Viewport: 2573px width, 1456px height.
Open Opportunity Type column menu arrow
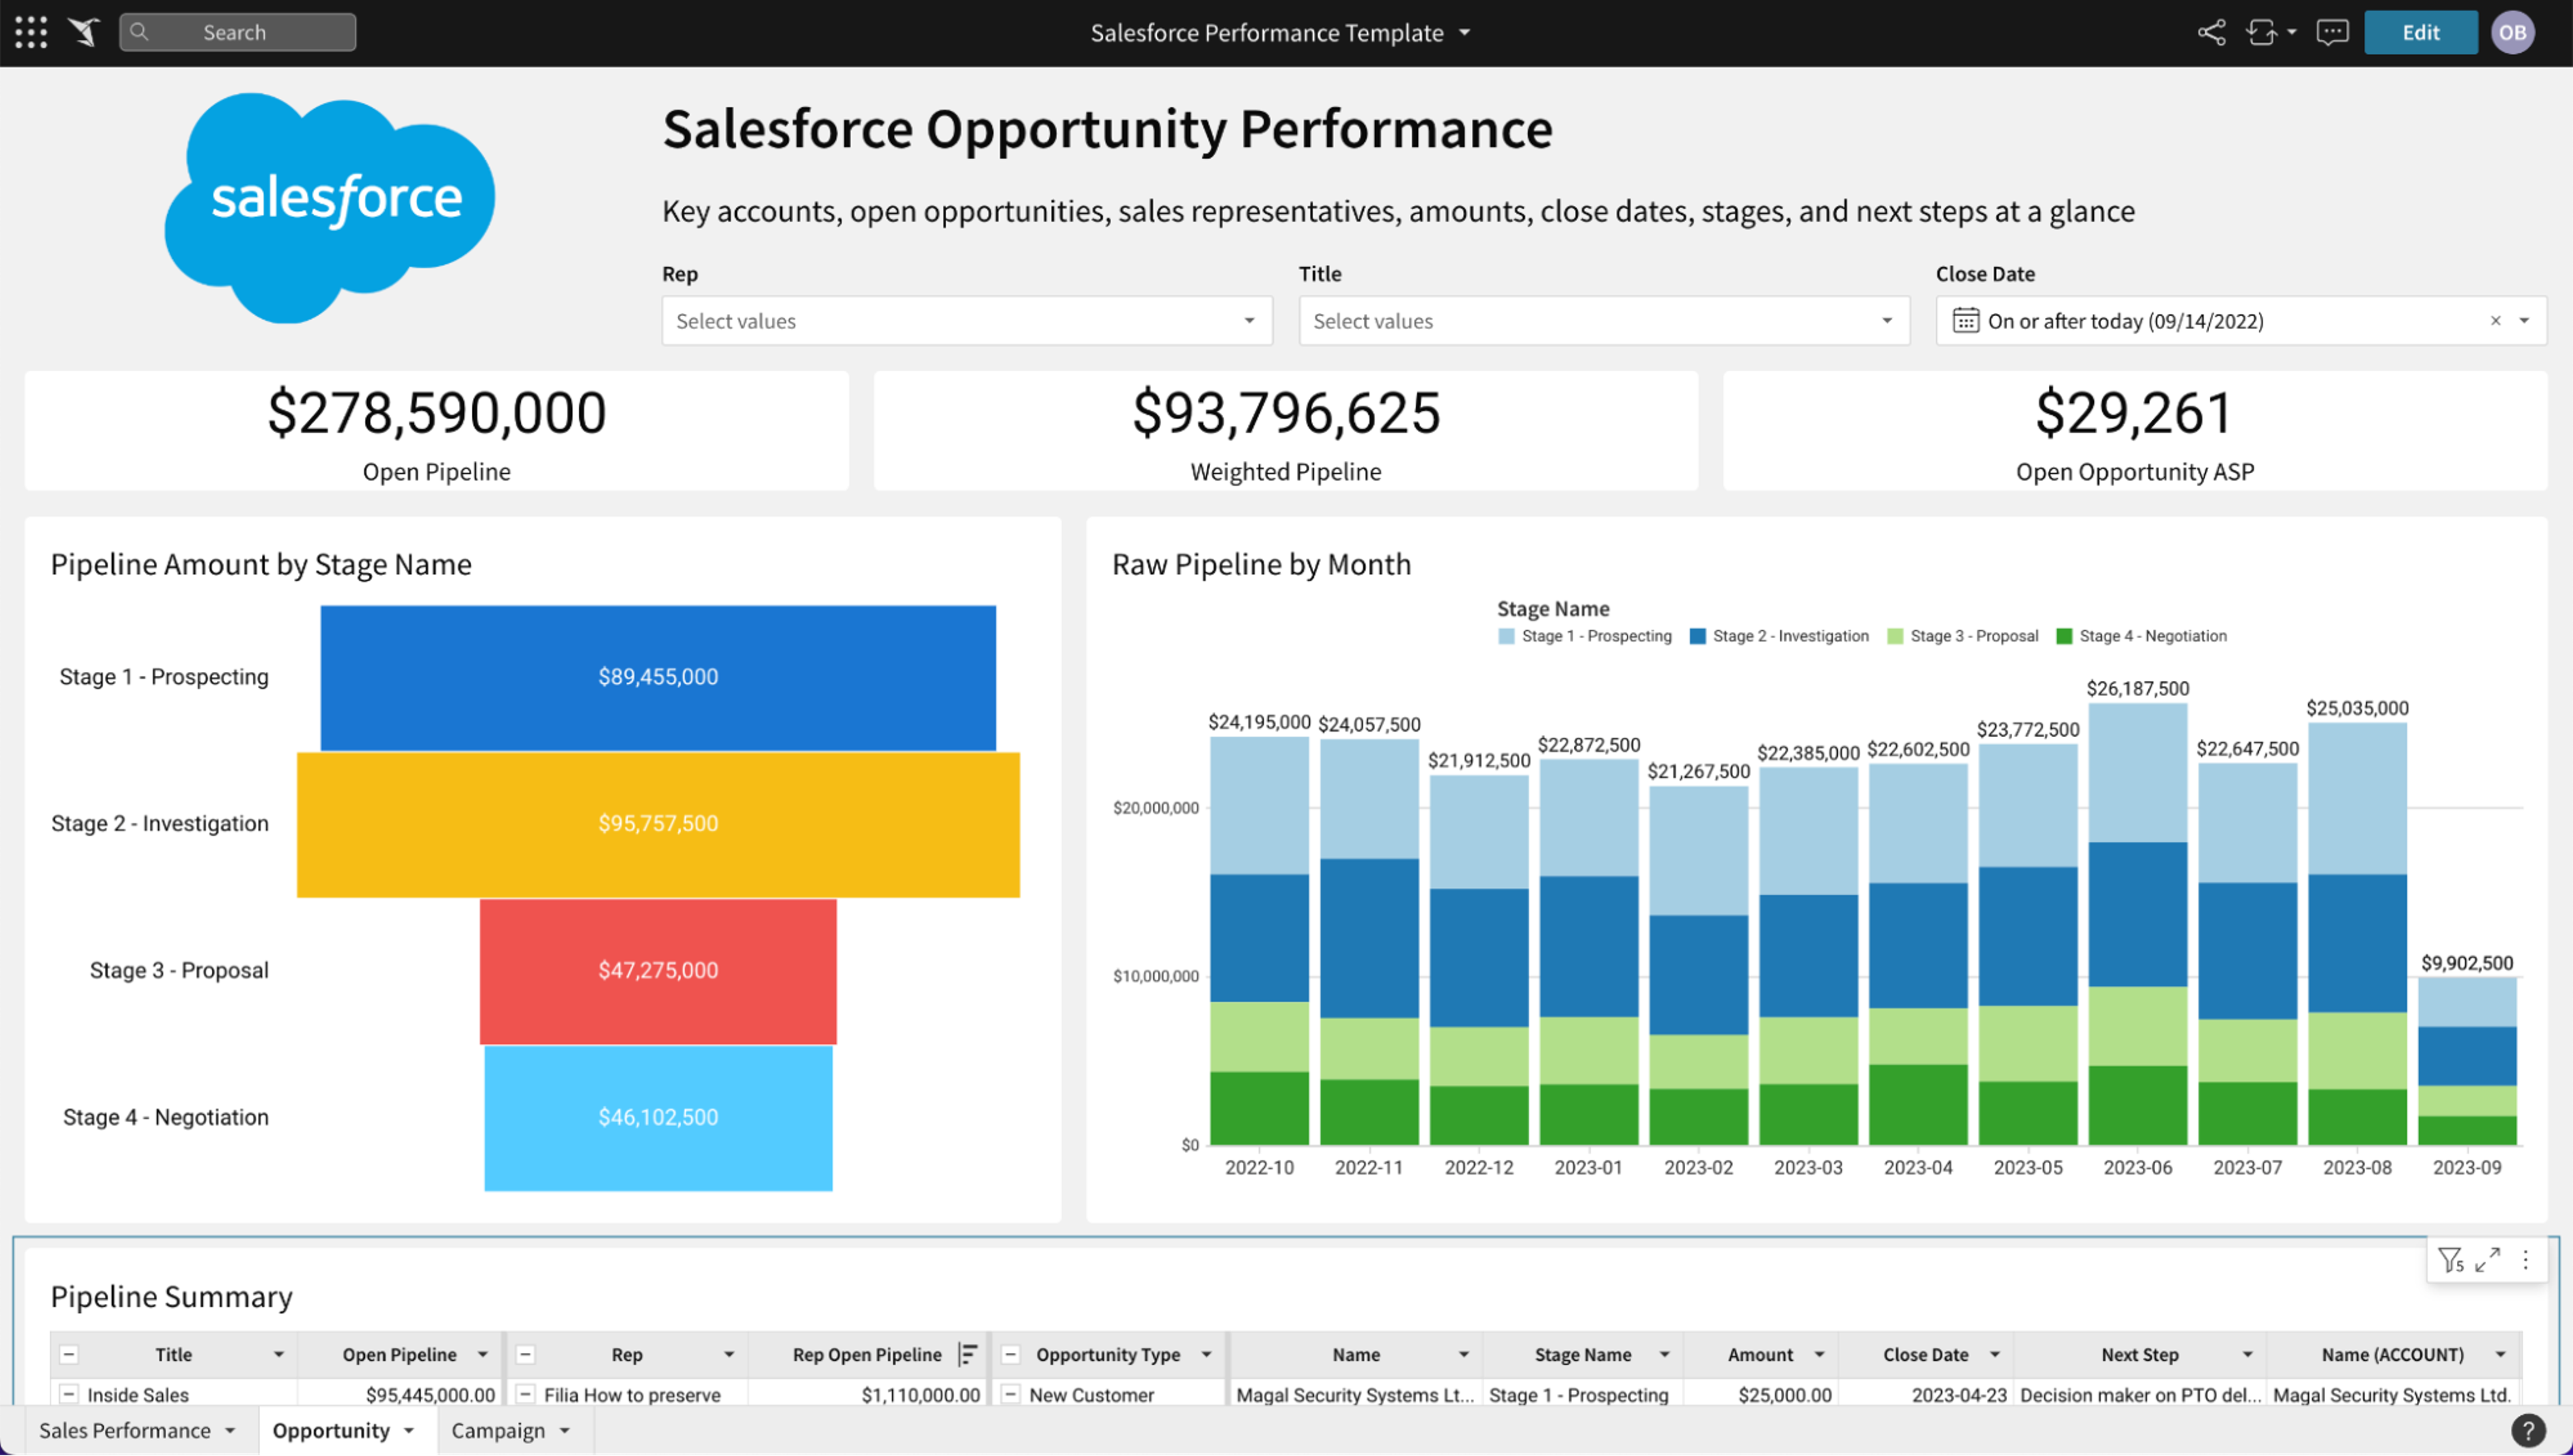[1207, 1354]
